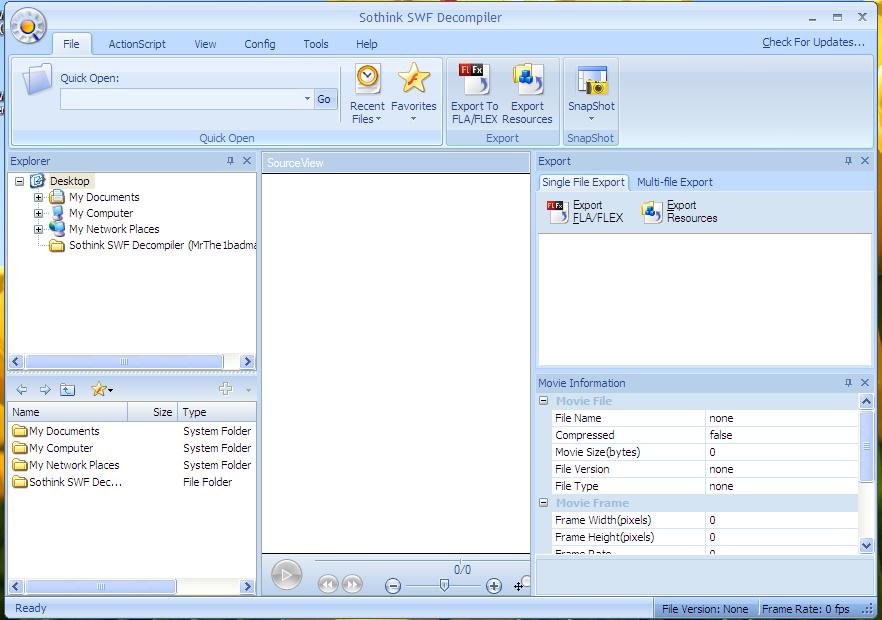Screen dimensions: 882x620
Task: Click Export Resources ribbon icon
Action: point(527,93)
